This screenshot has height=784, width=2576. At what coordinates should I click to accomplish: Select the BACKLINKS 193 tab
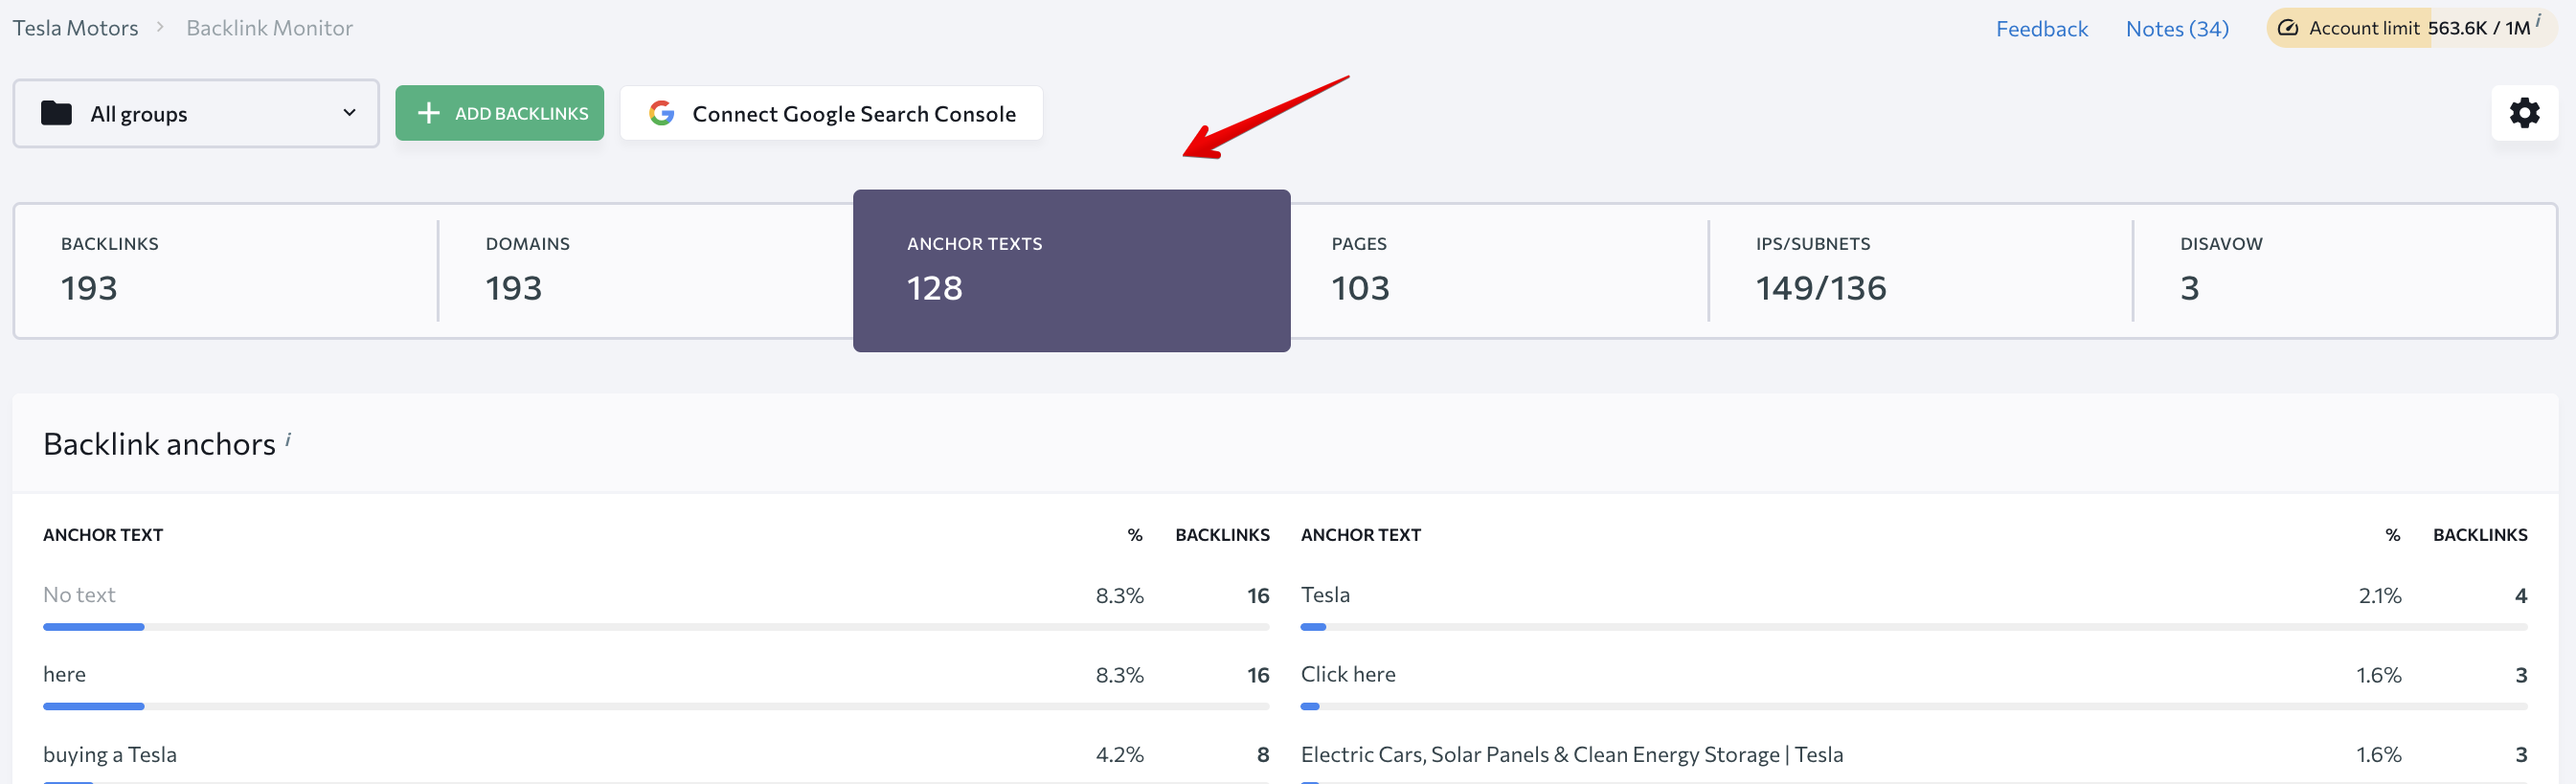click(x=226, y=271)
